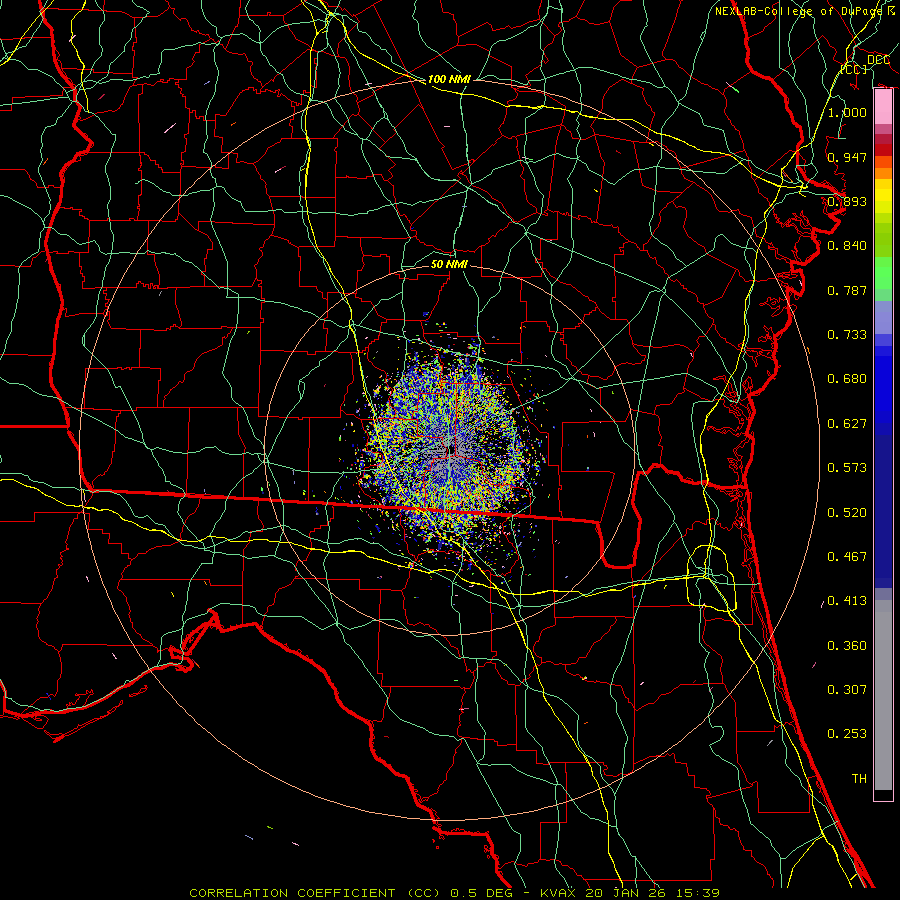Select the 0.573 legend value
The image size is (900, 900).
click(x=847, y=468)
